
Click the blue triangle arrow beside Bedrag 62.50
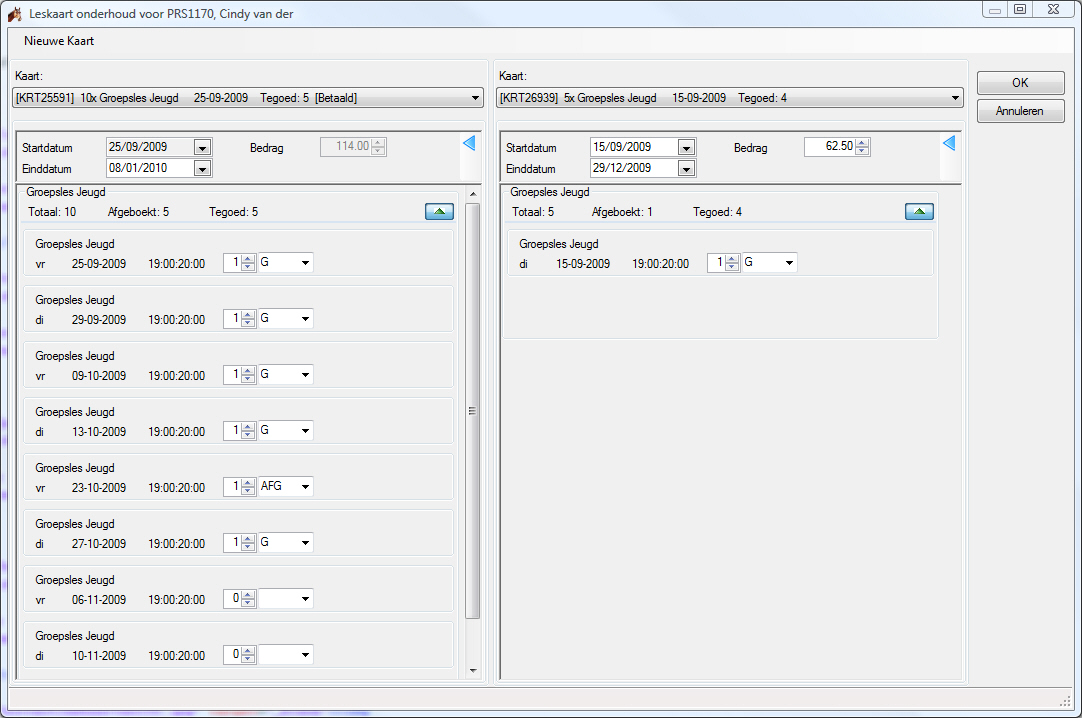click(950, 143)
